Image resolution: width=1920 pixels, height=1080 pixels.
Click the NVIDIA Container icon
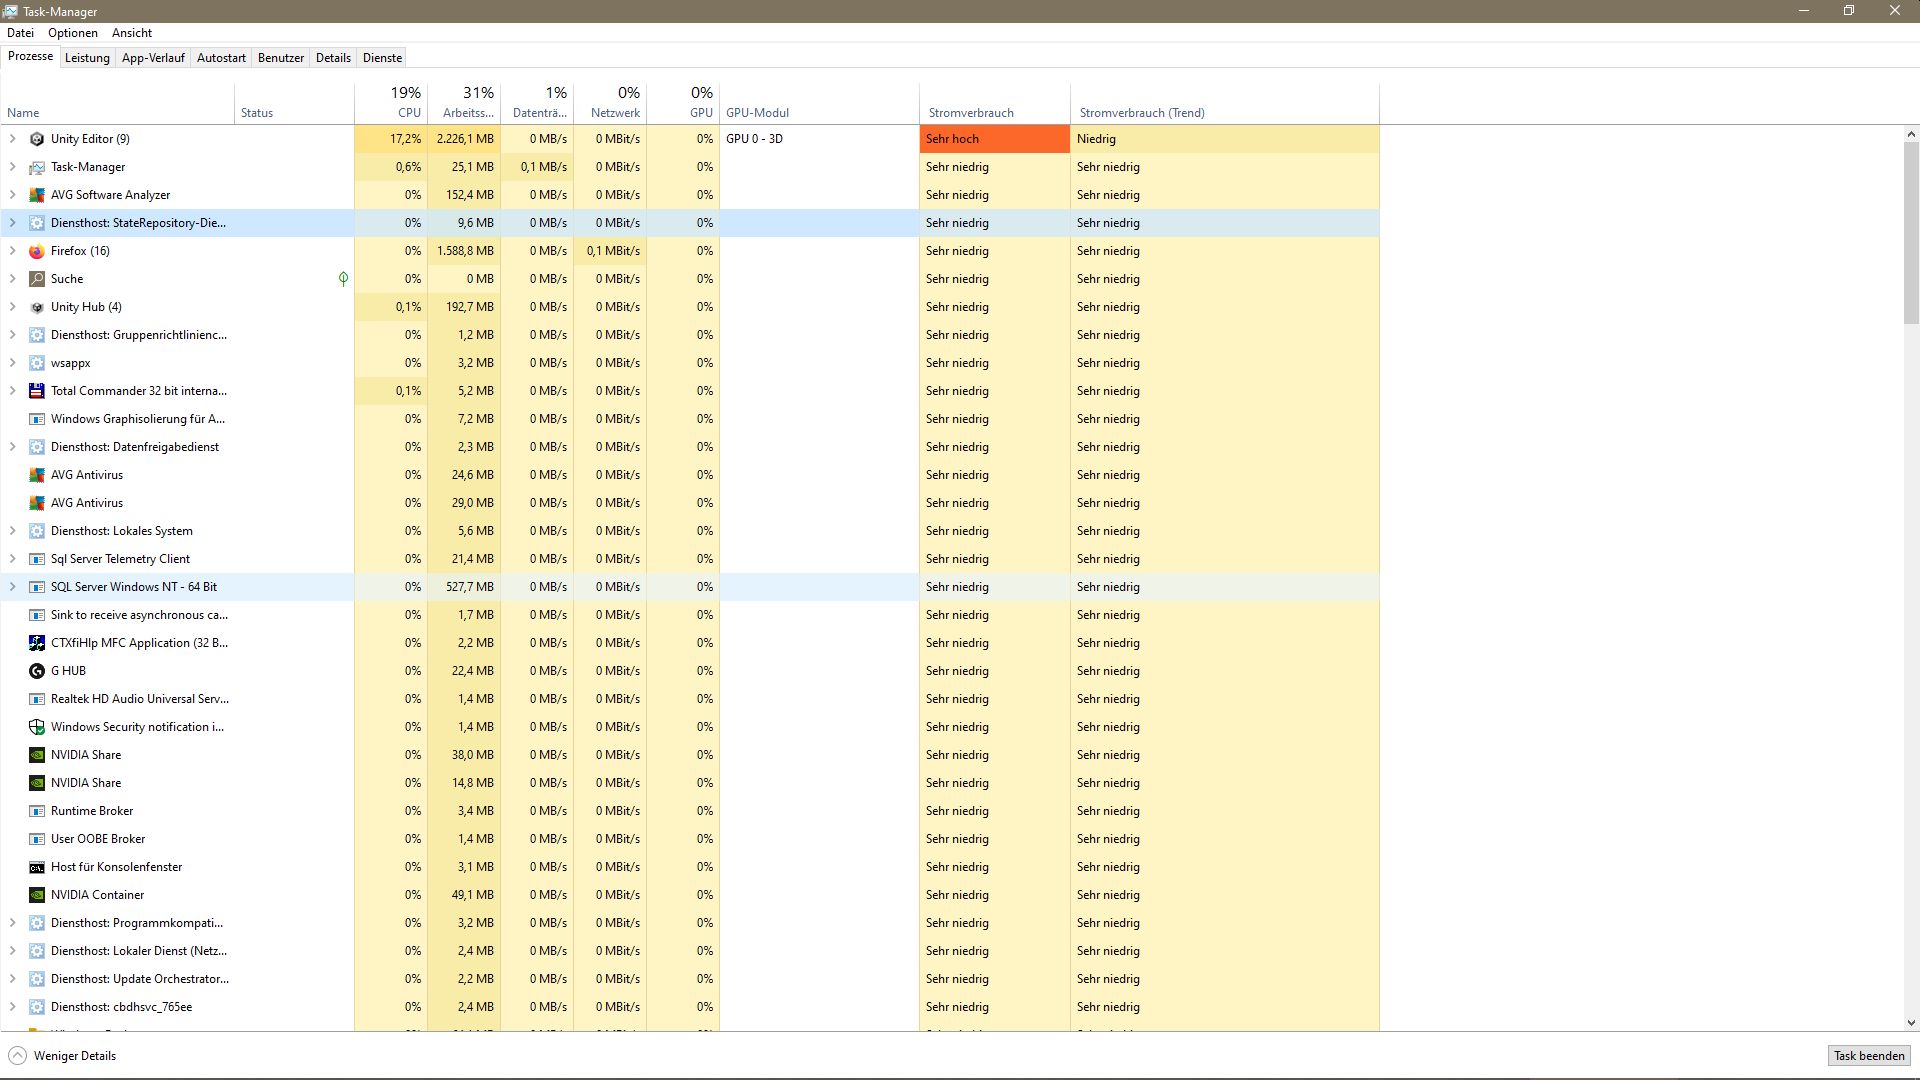tap(37, 894)
